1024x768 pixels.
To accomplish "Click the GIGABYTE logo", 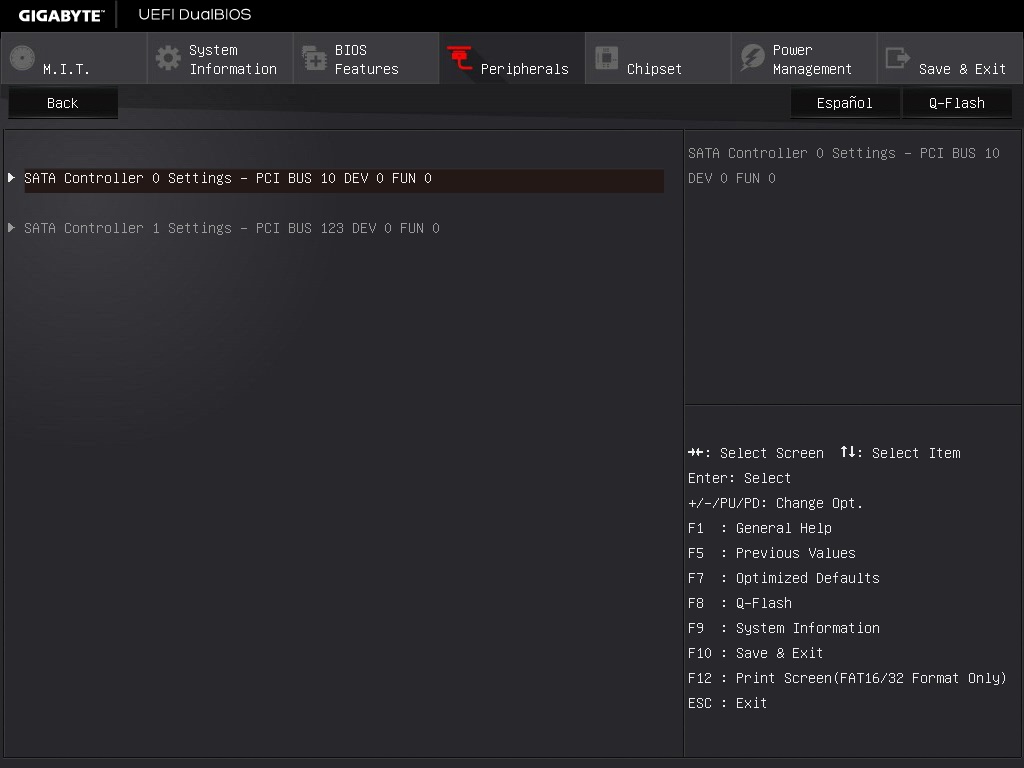I will [x=60, y=15].
